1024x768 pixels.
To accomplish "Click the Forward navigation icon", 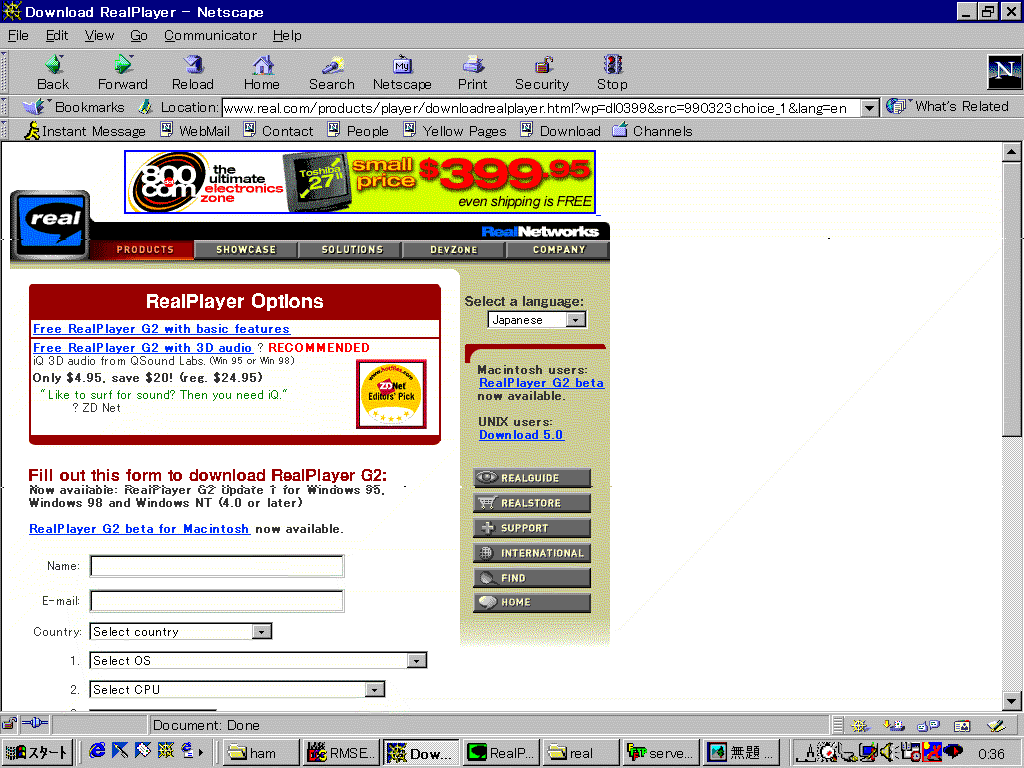I will tap(123, 72).
